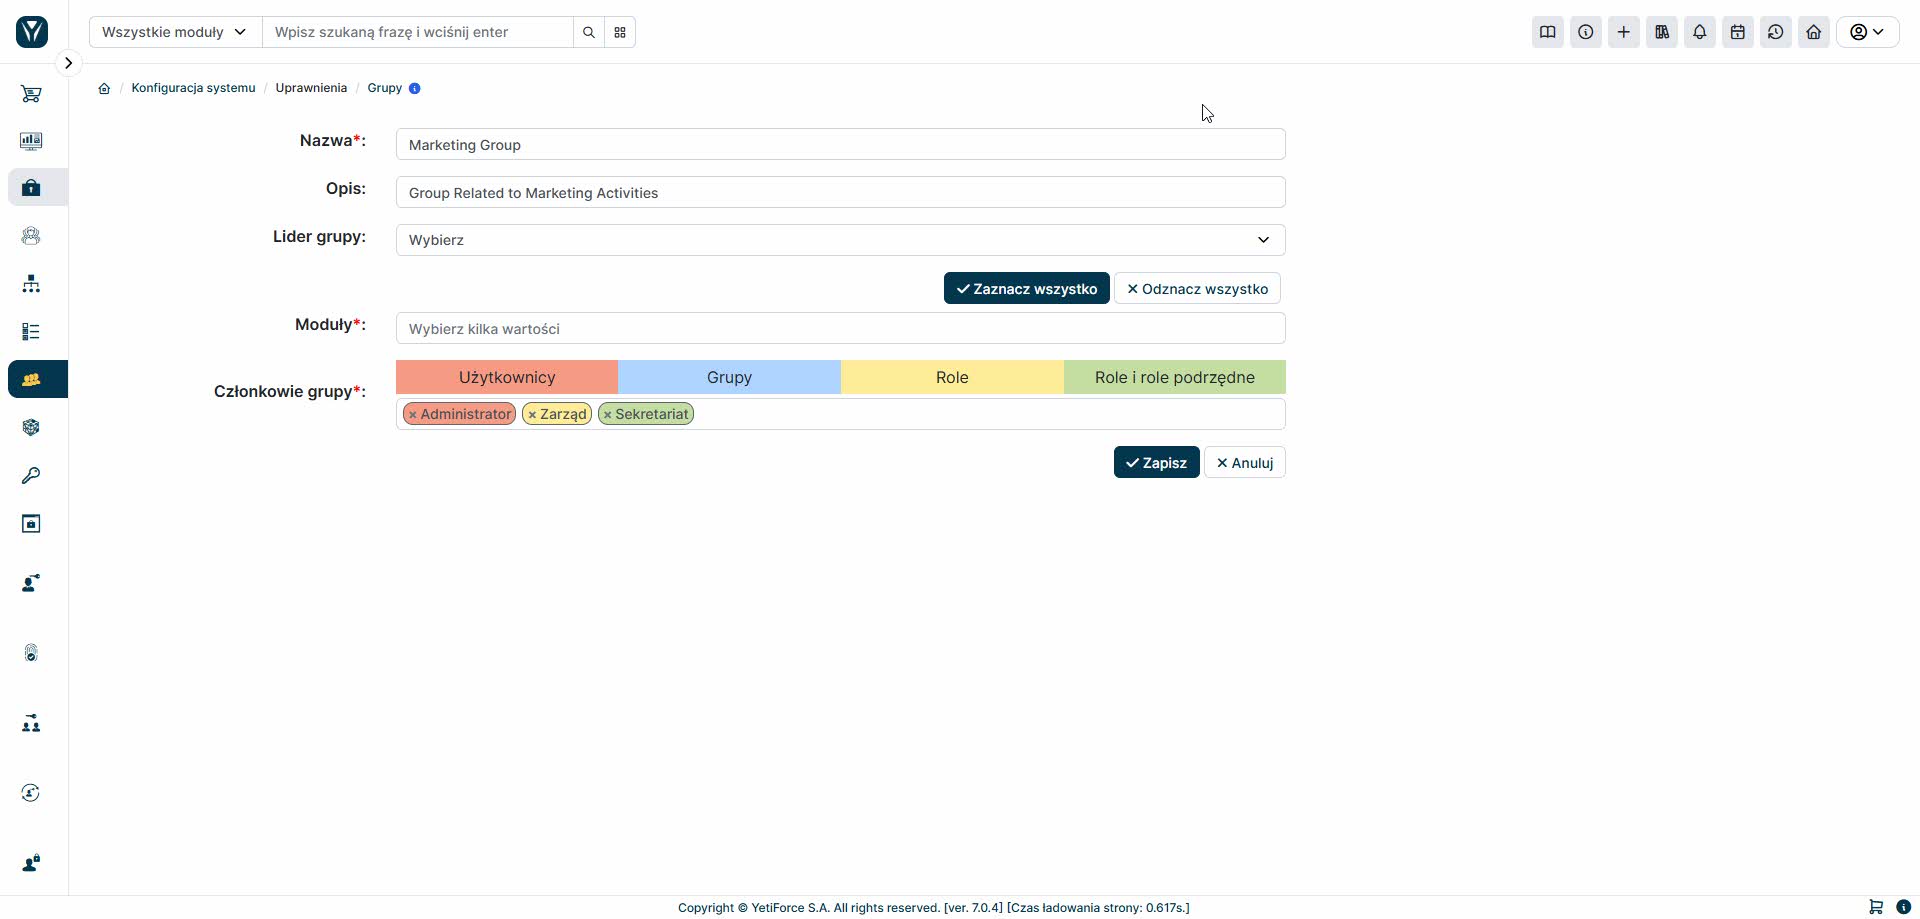Click the Zapisz button
Image resolution: width=1920 pixels, height=919 pixels.
(1157, 462)
